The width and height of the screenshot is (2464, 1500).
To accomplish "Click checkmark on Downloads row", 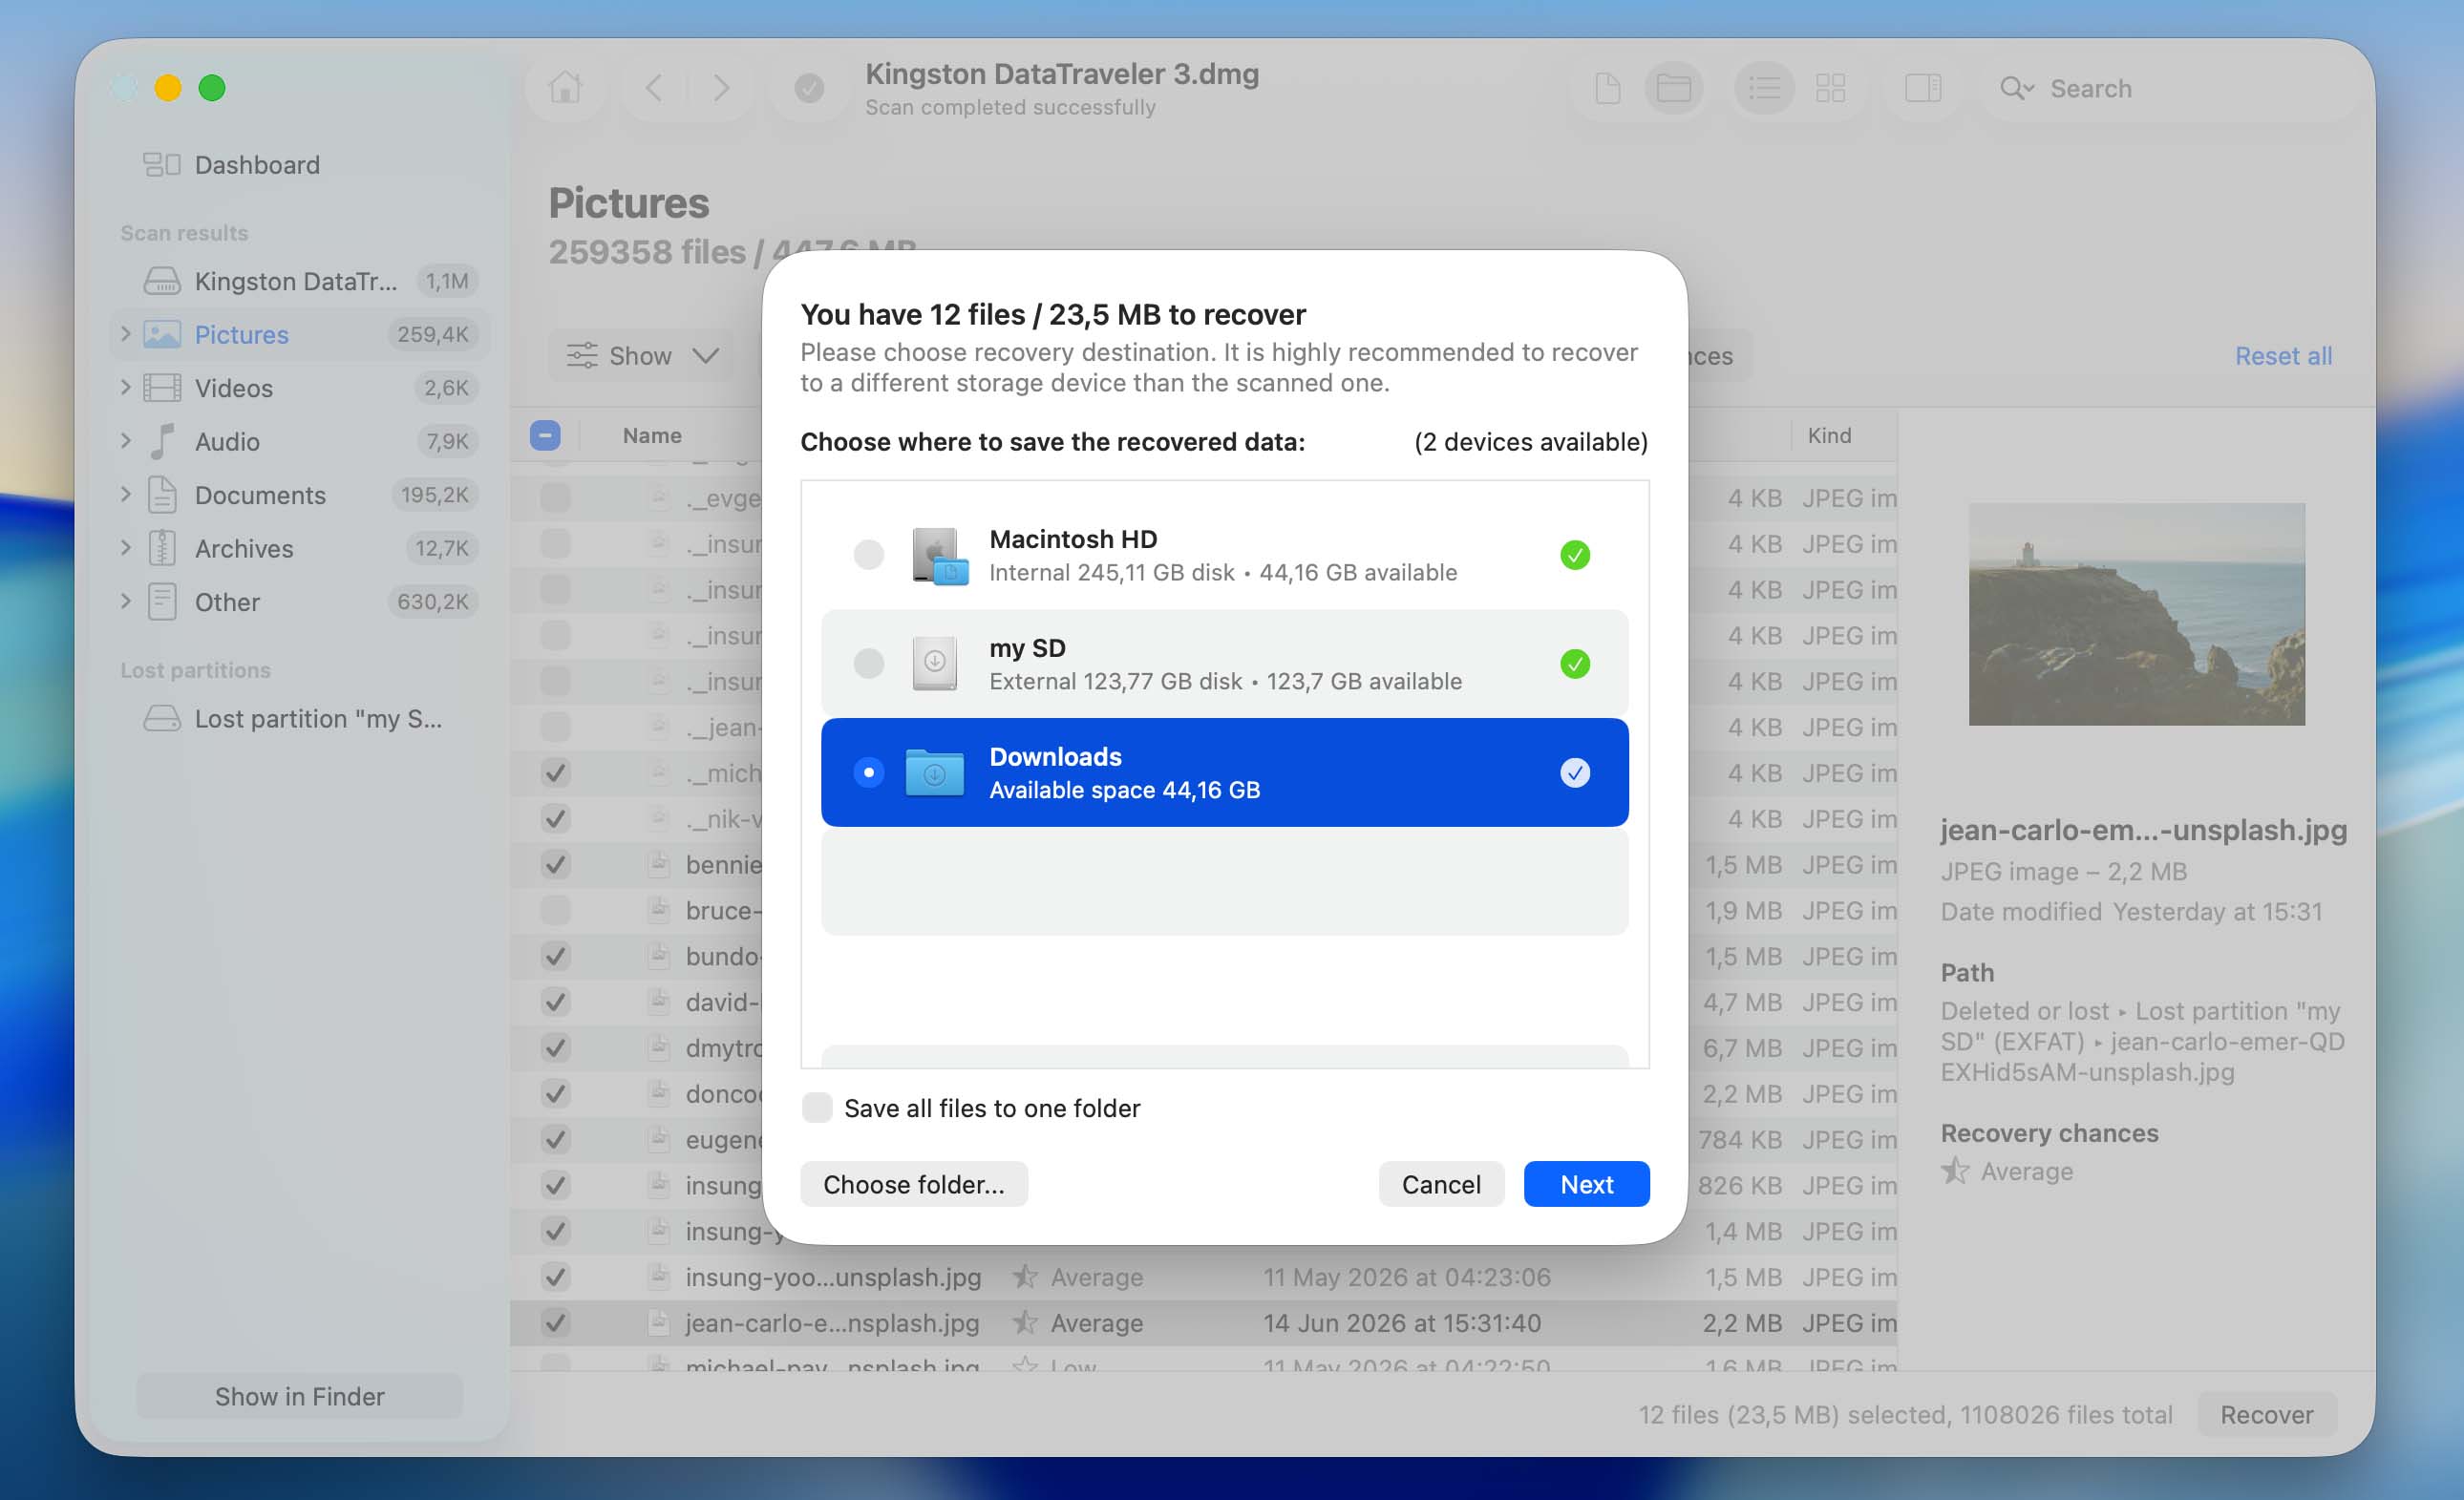I will pos(1574,772).
